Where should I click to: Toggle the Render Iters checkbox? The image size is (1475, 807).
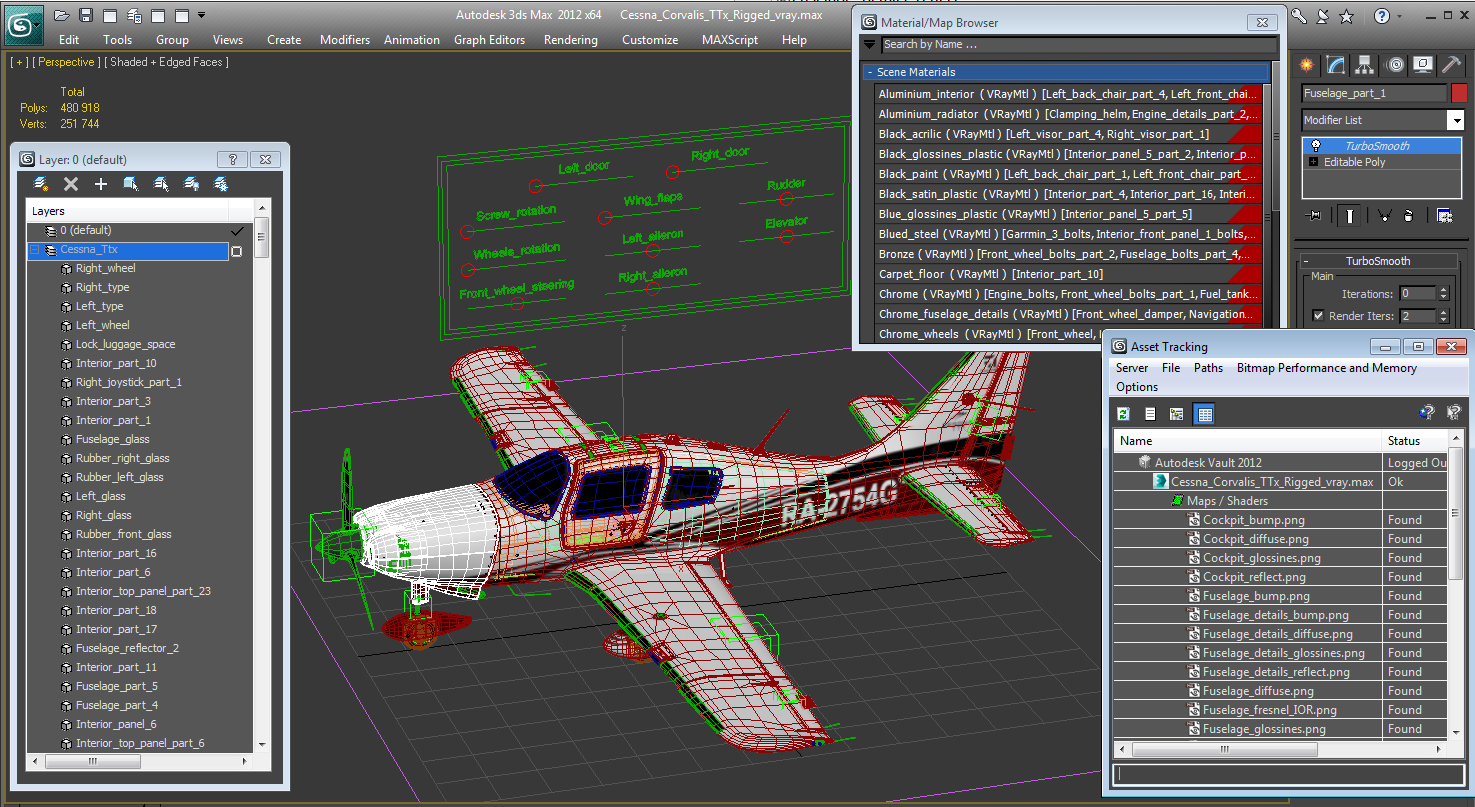click(1318, 316)
